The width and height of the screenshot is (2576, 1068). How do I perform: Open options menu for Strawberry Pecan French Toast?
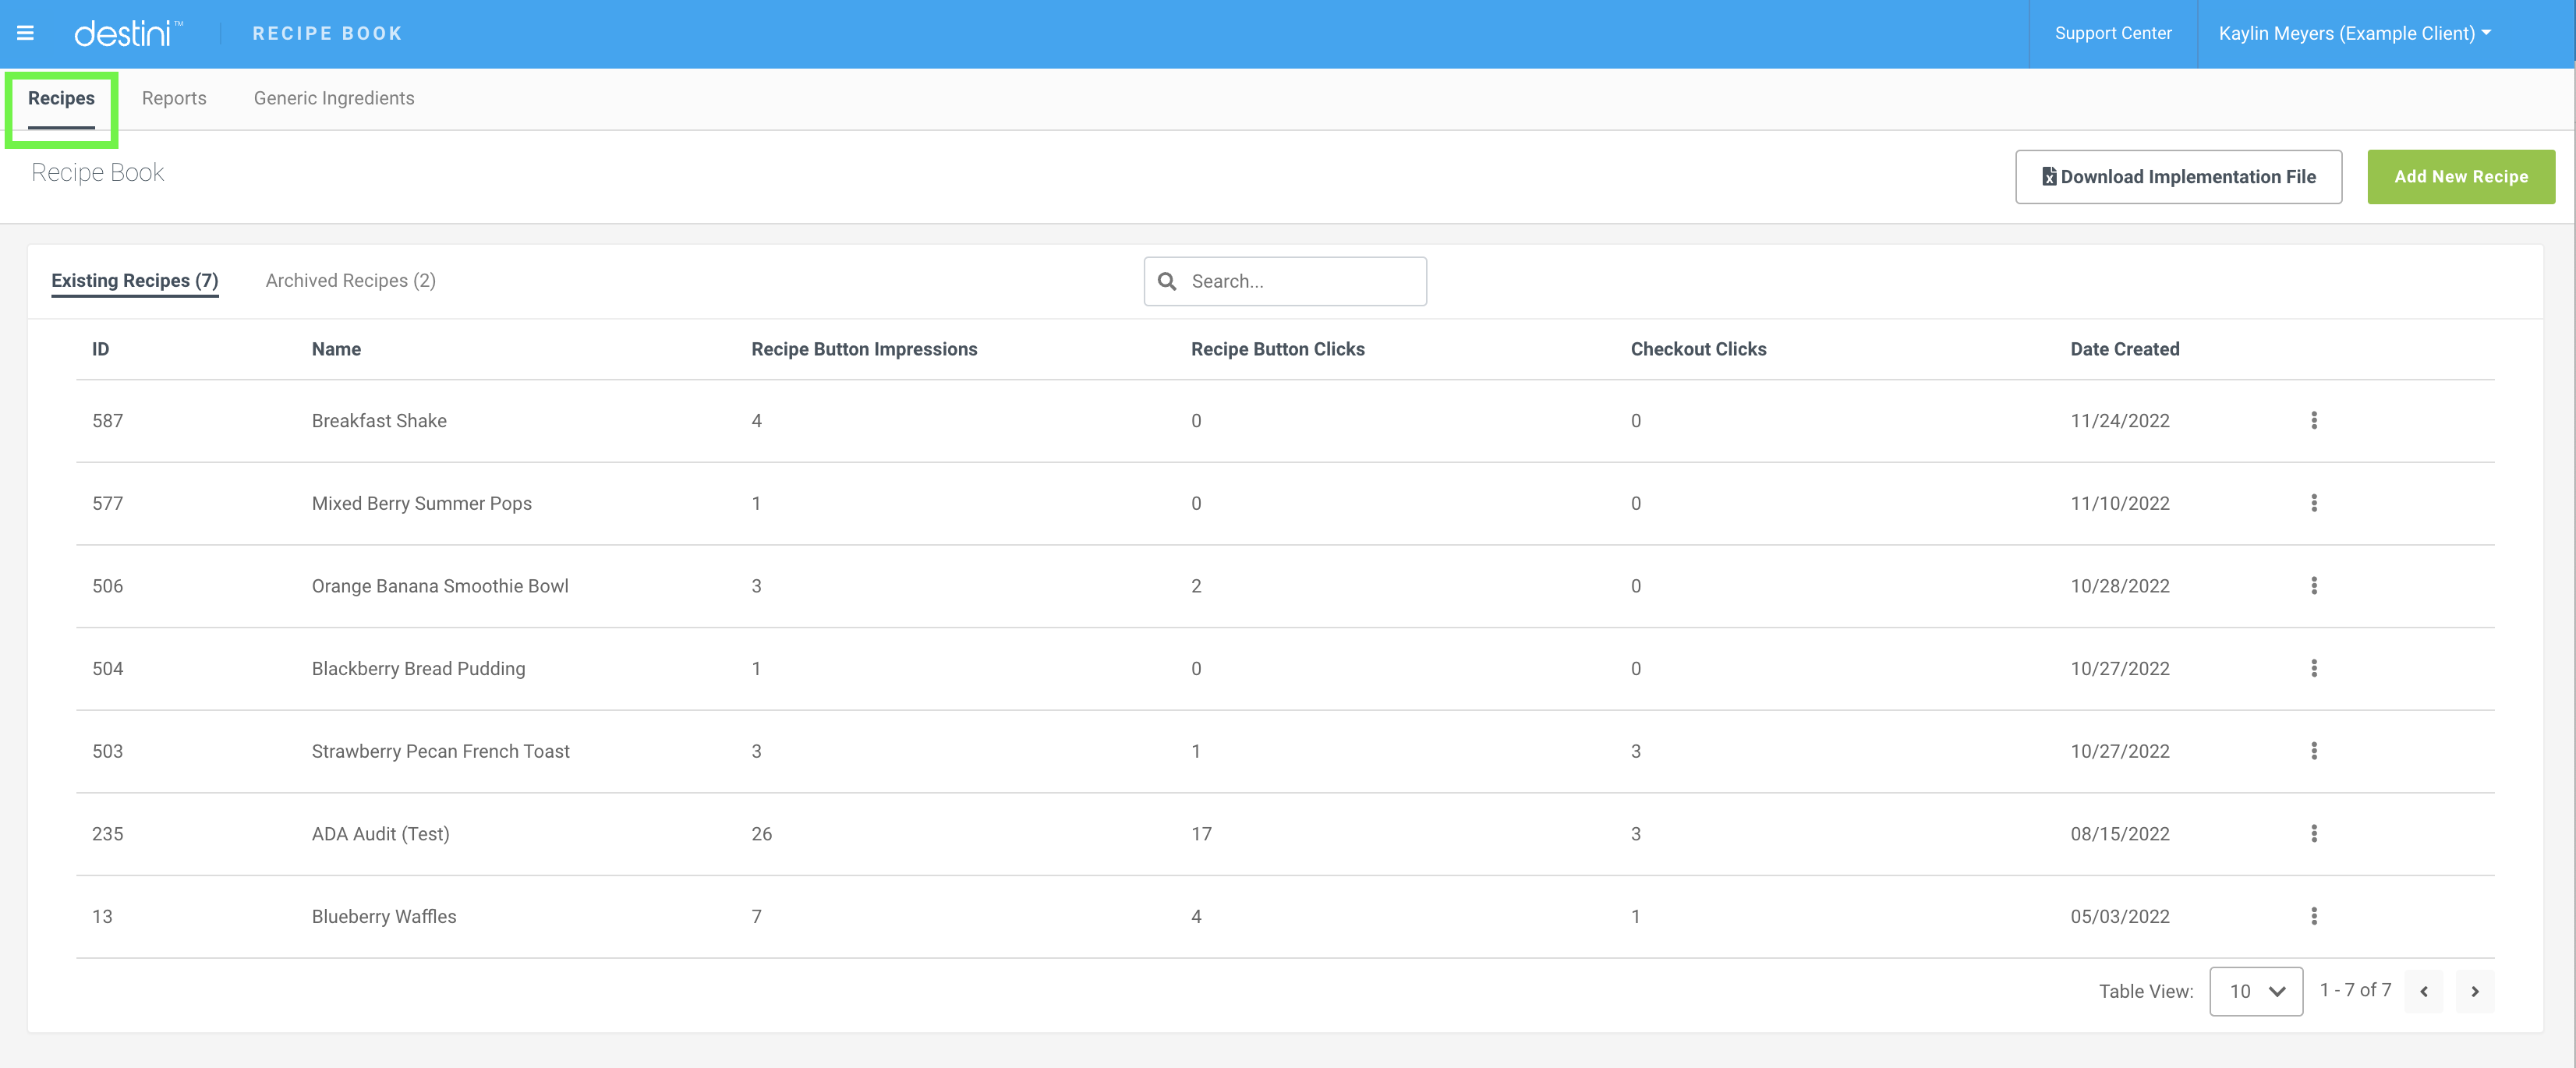[x=2313, y=751]
